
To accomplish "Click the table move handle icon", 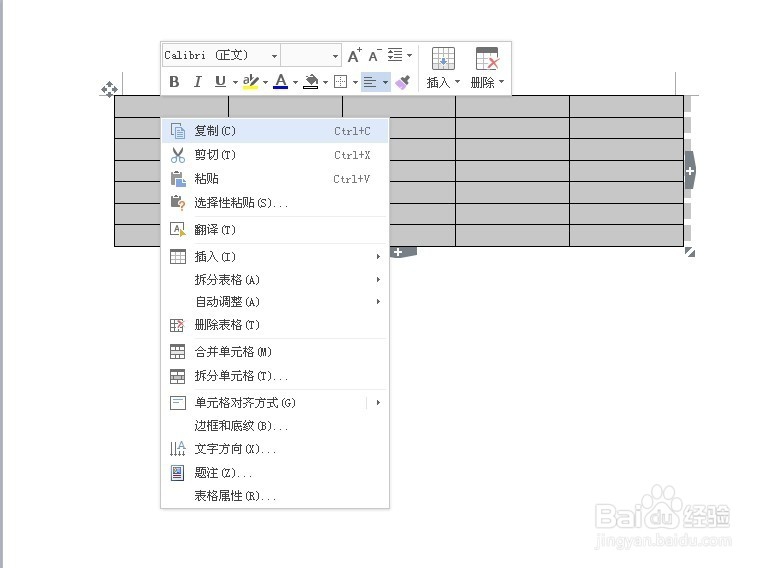I will (109, 90).
